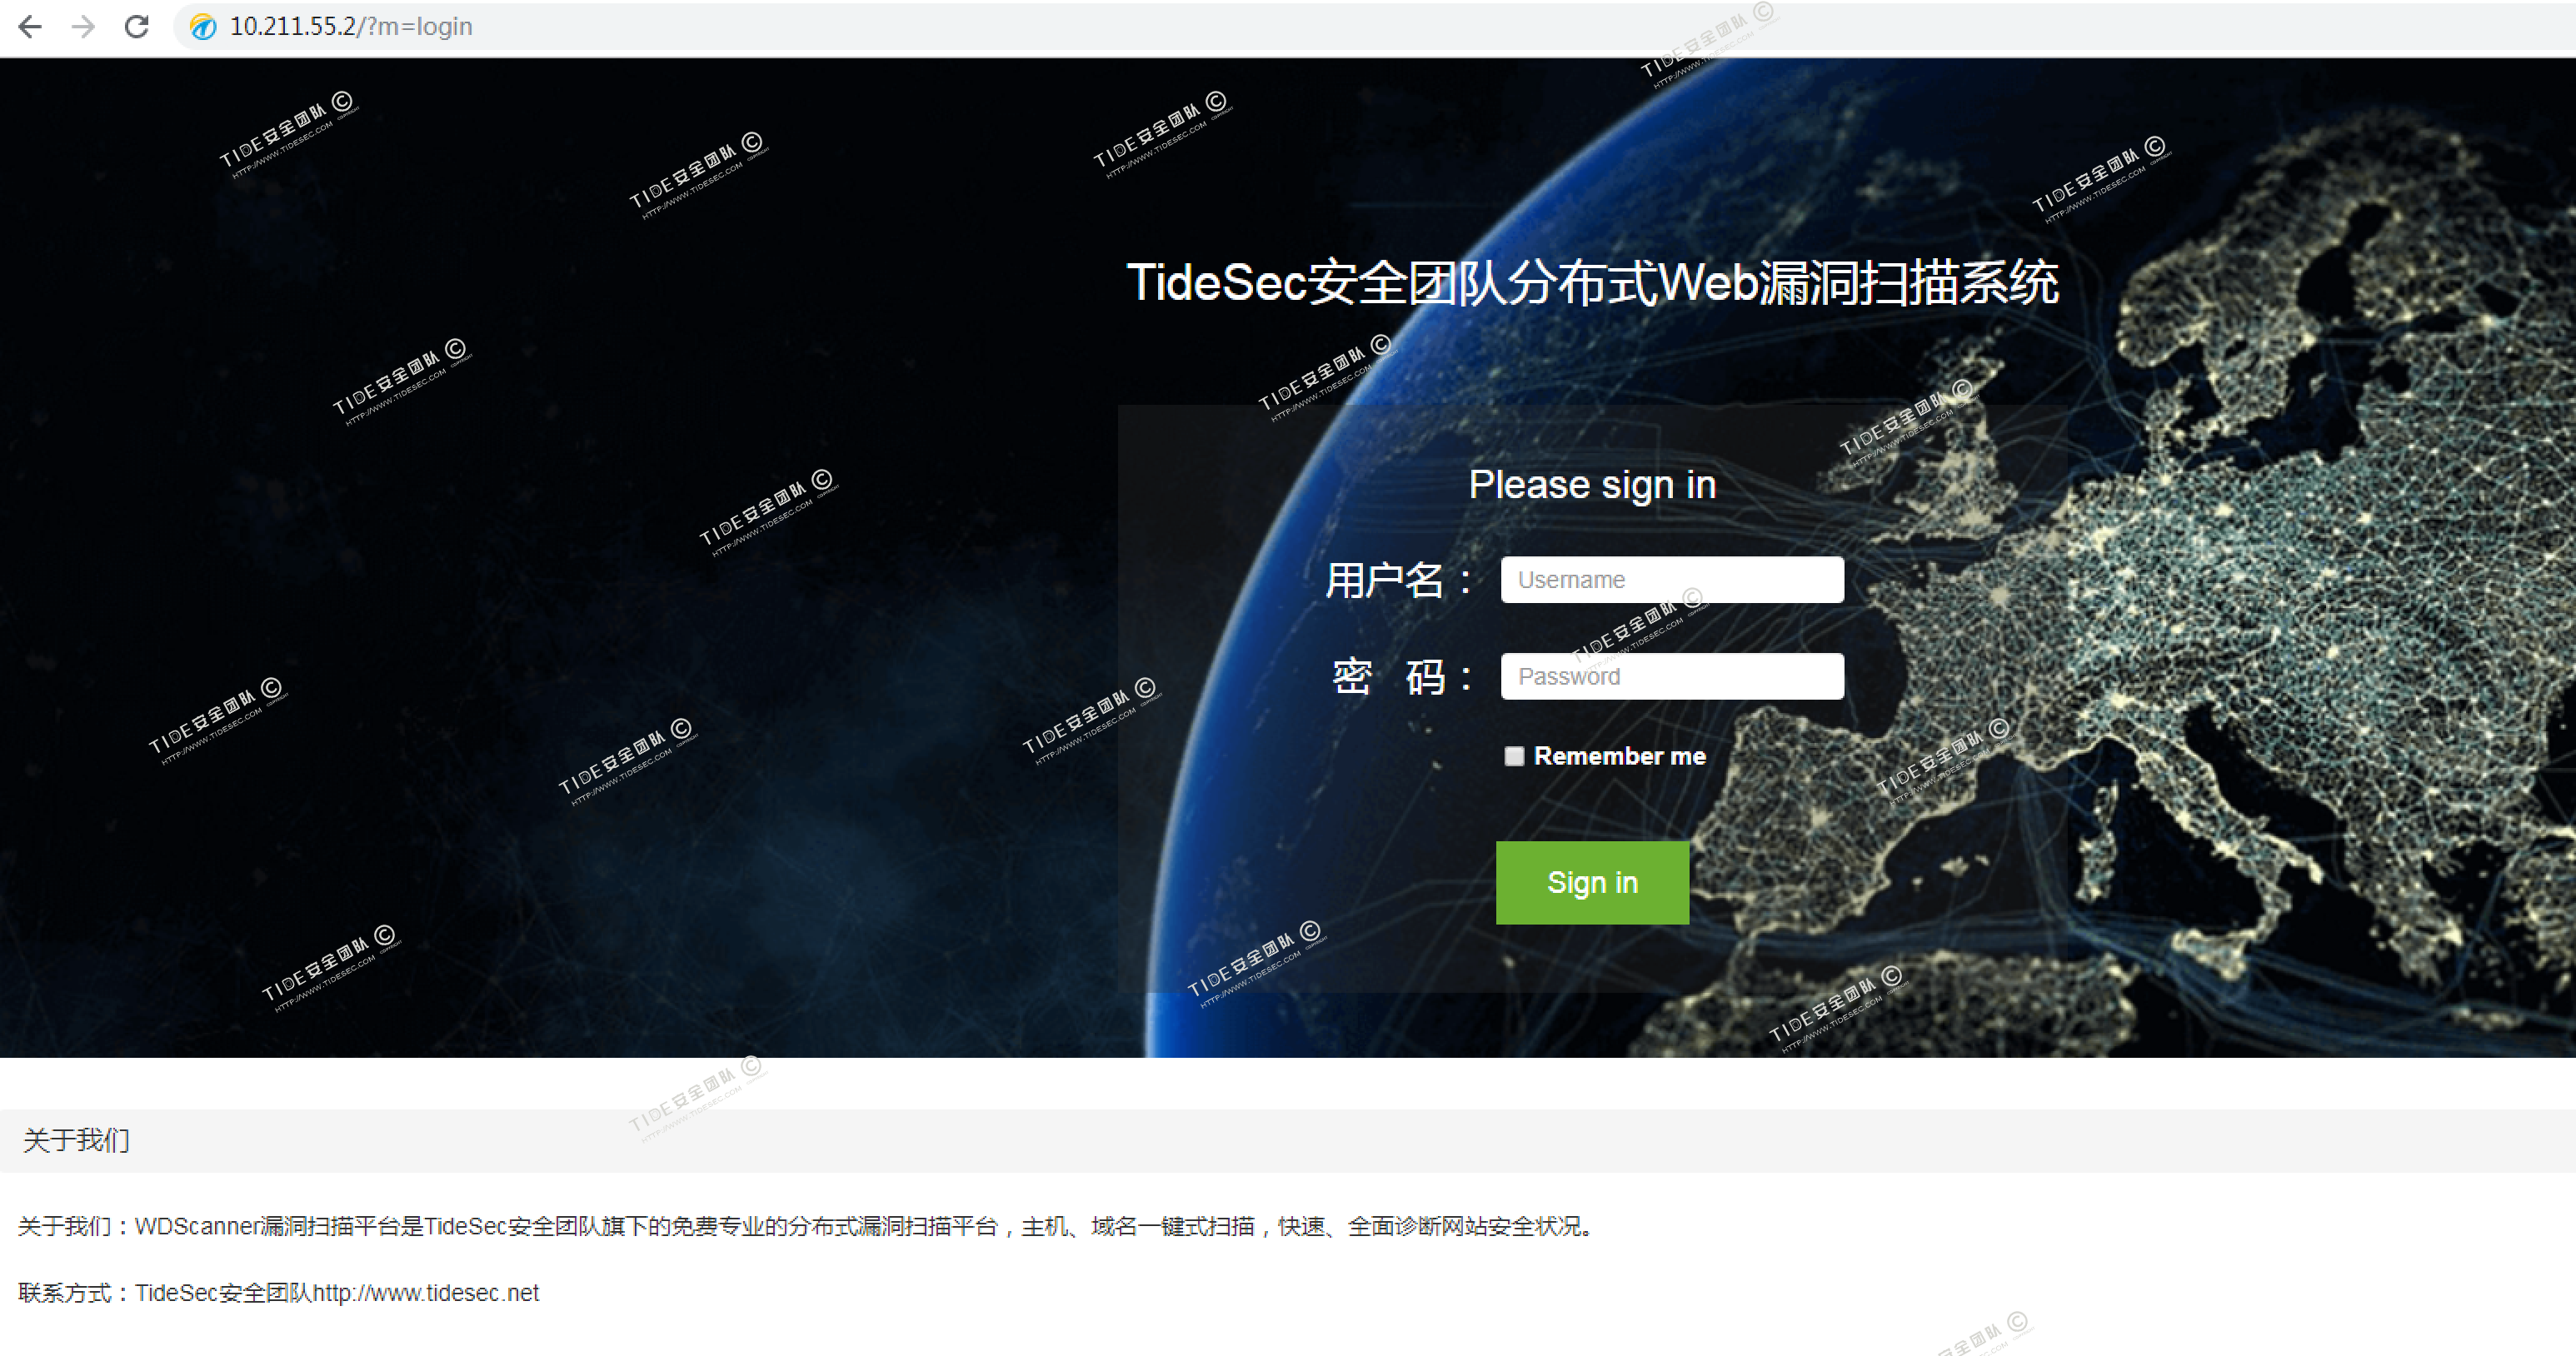
Task: Click the 'Please sign in' heading
Action: 1592,485
